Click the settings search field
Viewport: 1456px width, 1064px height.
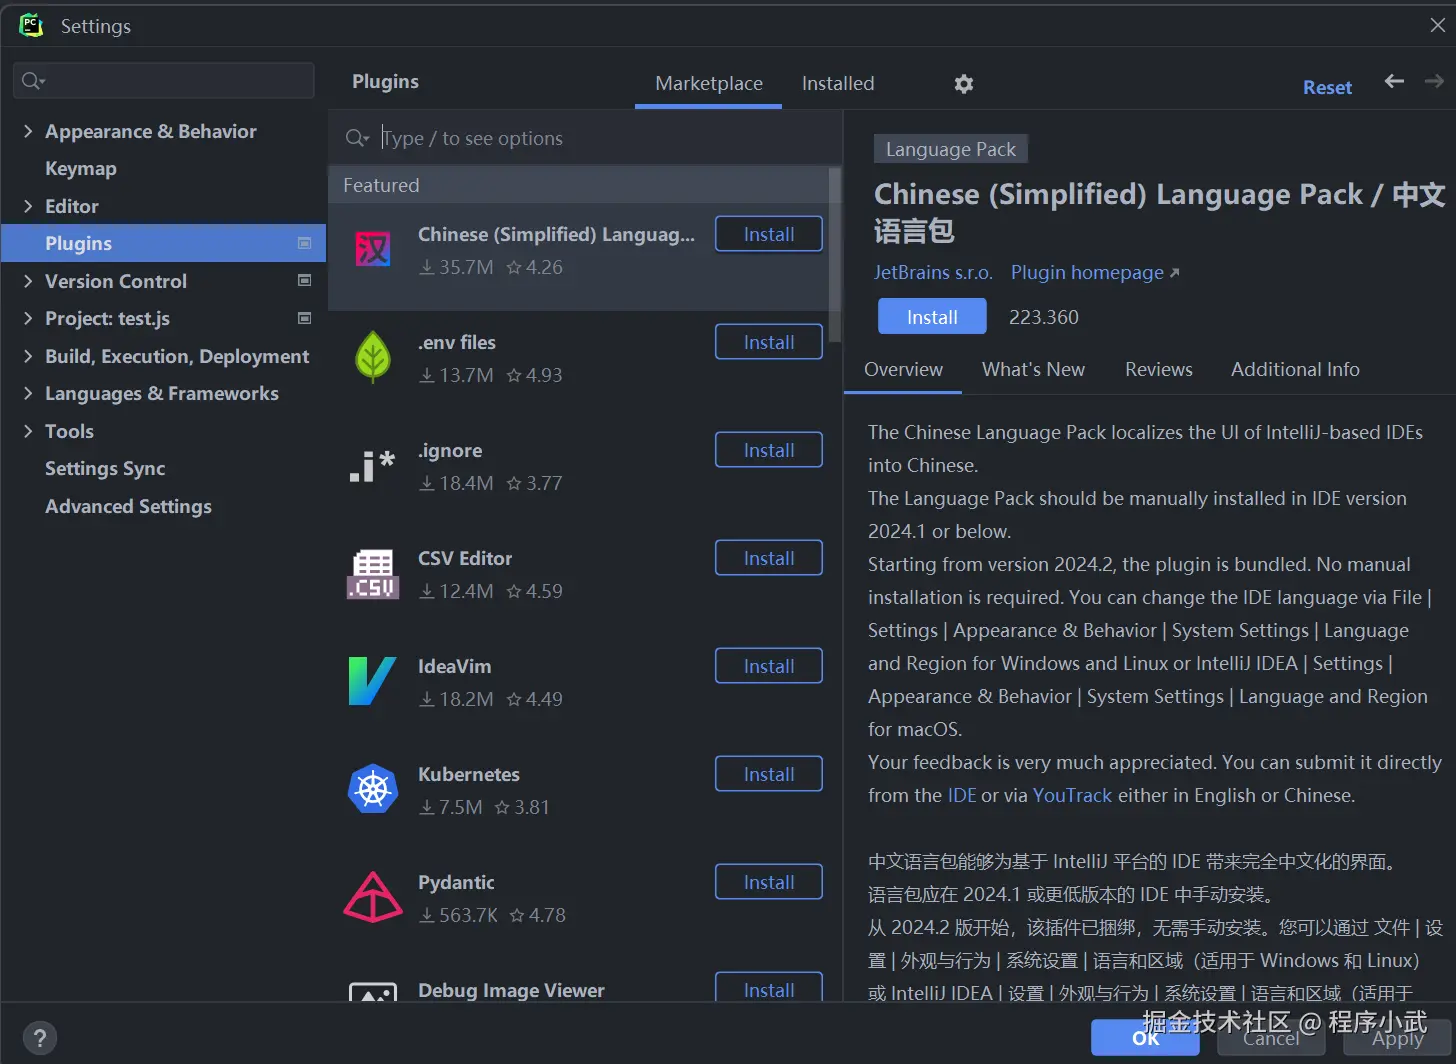pyautogui.click(x=164, y=80)
